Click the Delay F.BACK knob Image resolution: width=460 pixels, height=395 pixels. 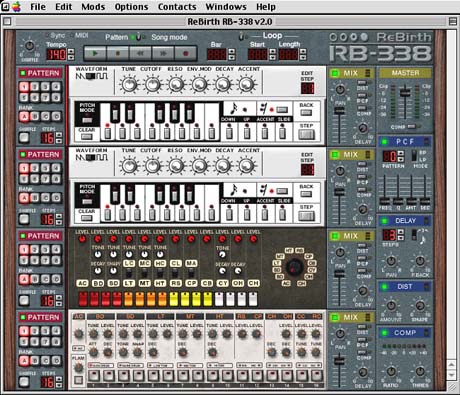[420, 261]
